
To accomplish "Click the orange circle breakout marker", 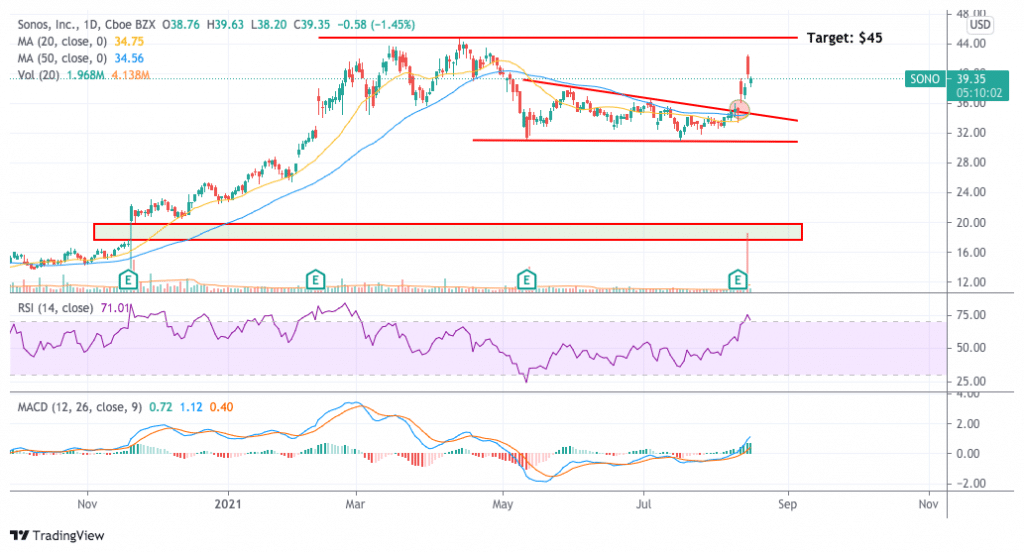I will 739,109.
